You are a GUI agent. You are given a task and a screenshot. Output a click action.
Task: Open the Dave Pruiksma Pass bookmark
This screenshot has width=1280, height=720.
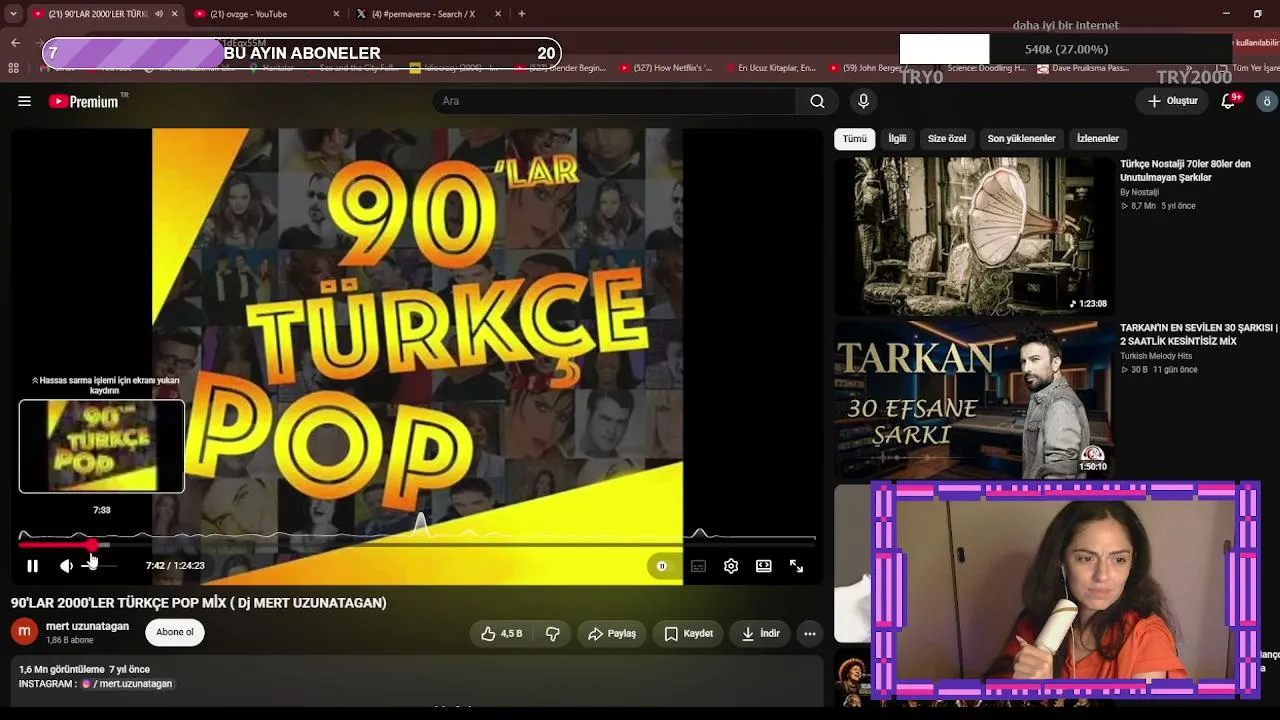point(1083,68)
